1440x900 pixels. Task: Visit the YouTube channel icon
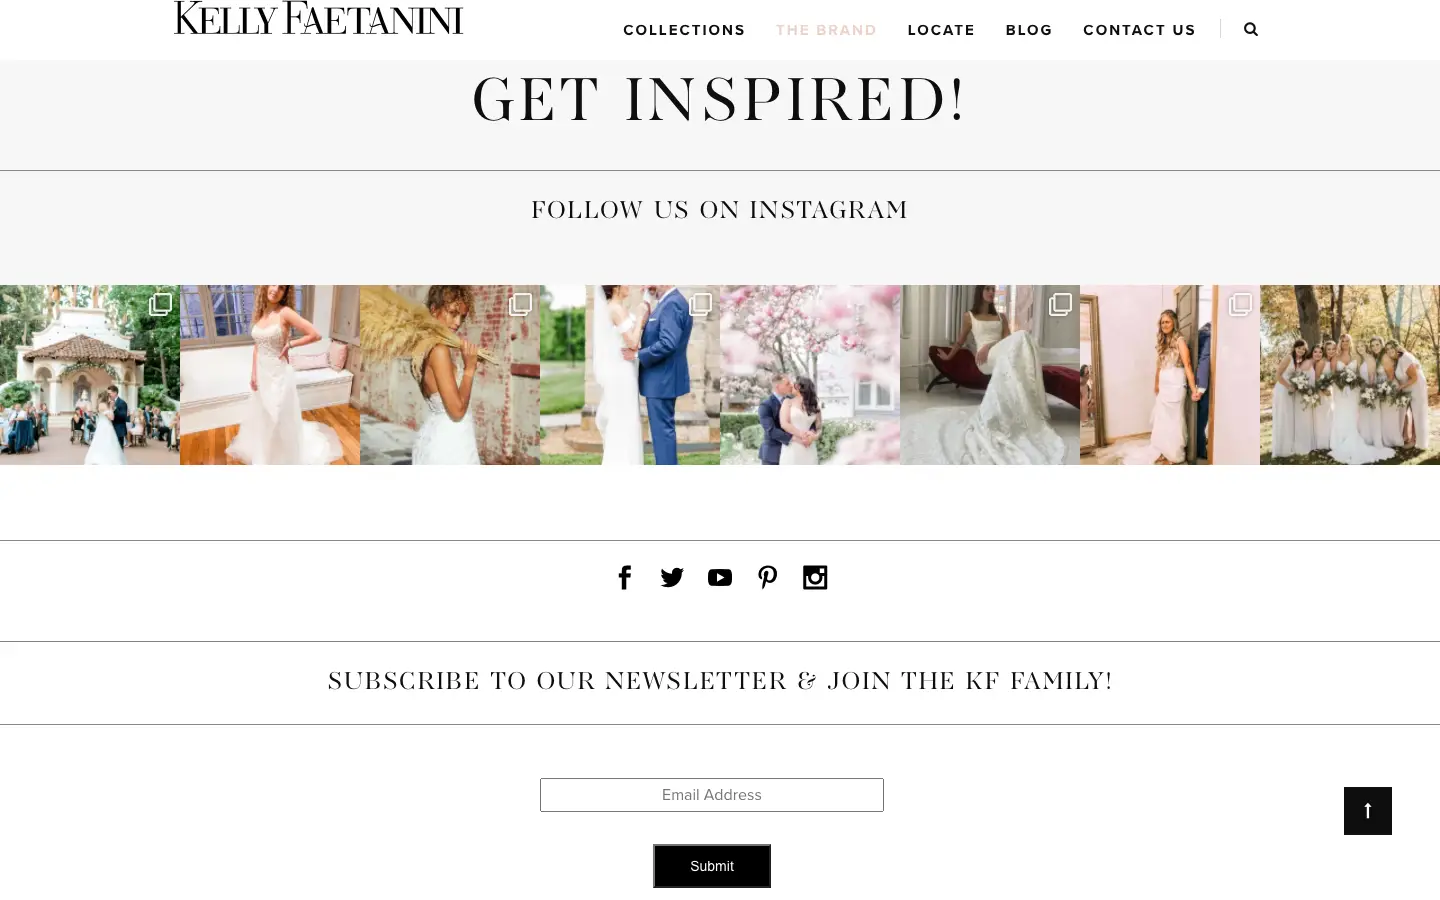click(x=720, y=578)
